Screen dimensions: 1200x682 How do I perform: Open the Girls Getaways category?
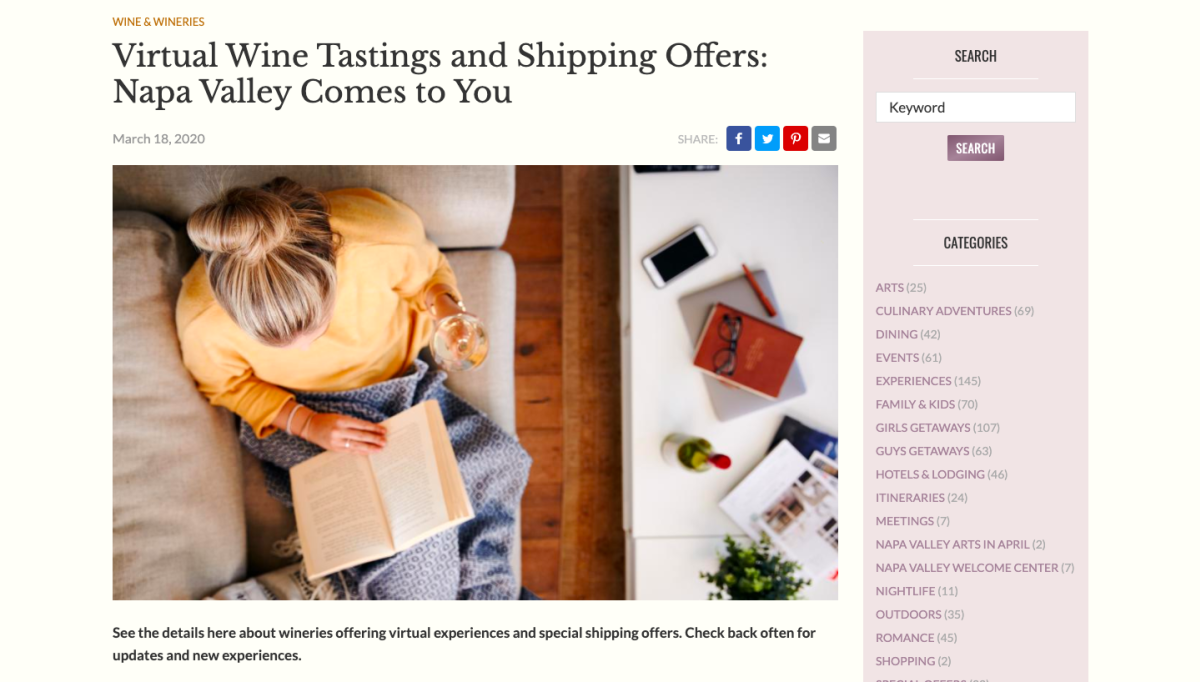(923, 428)
